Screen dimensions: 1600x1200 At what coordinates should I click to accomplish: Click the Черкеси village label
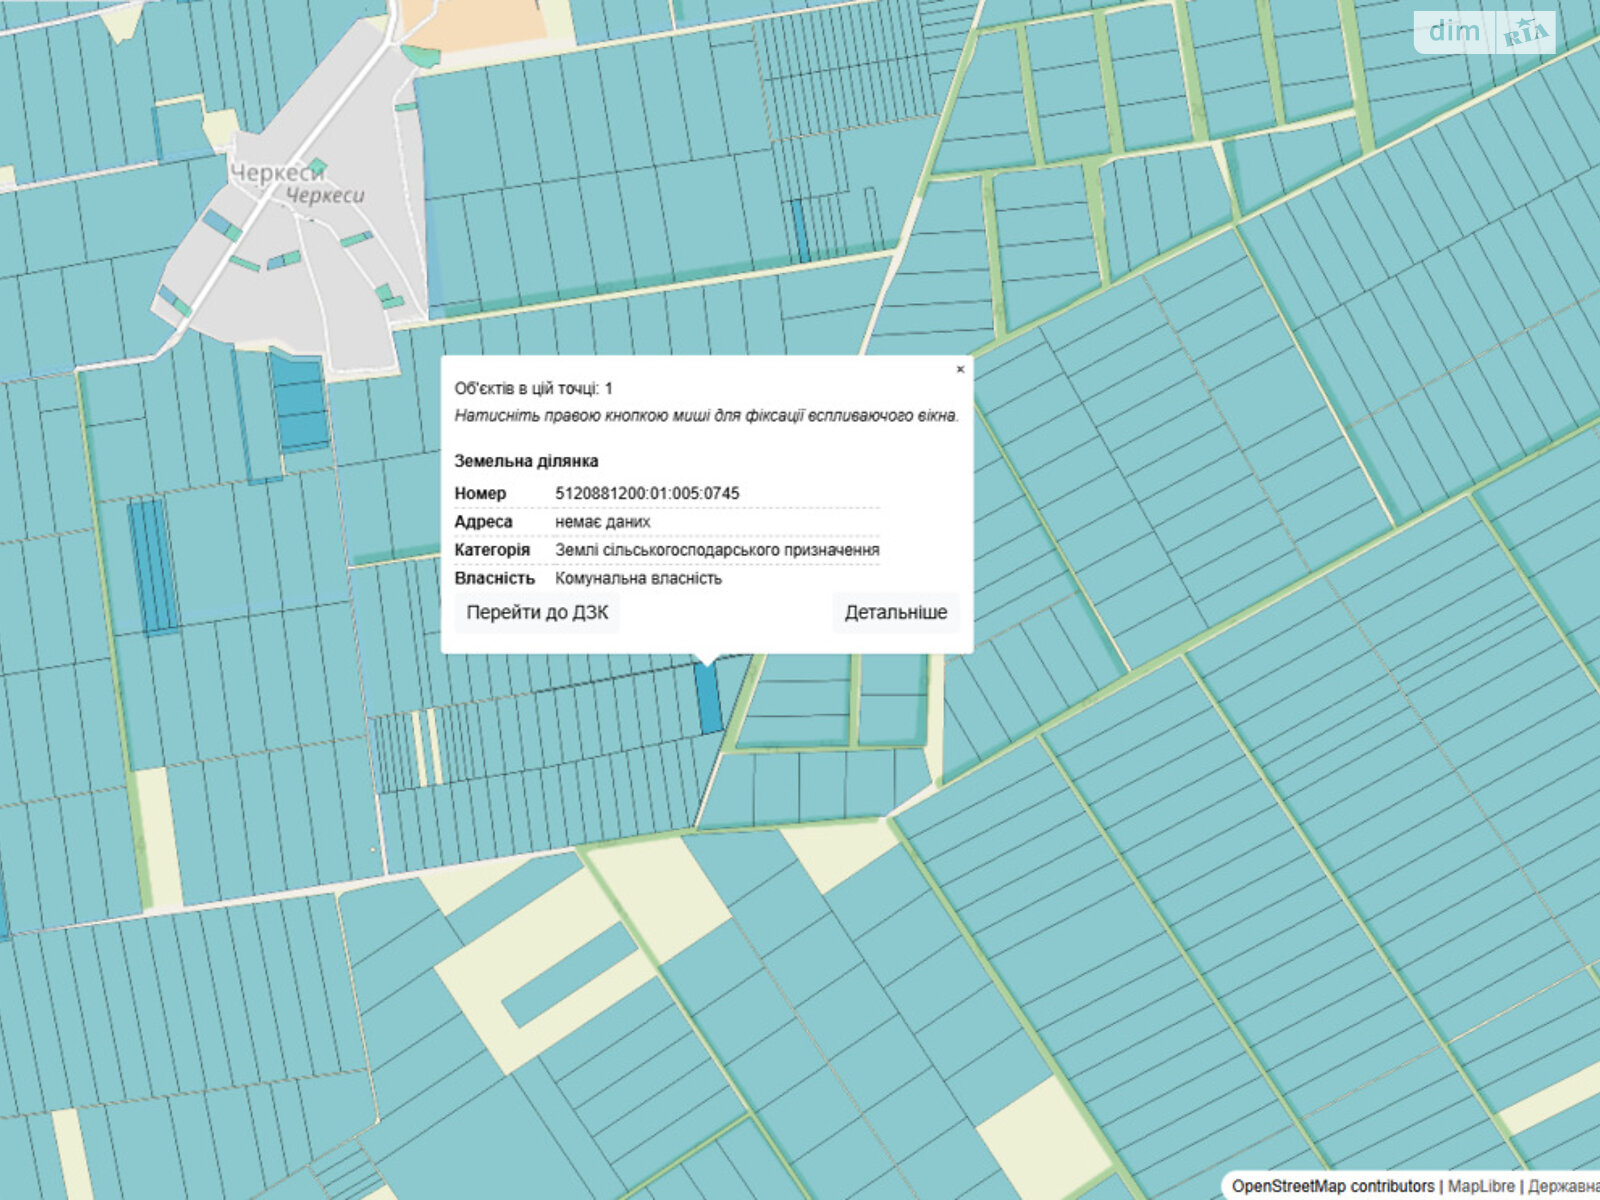(277, 174)
